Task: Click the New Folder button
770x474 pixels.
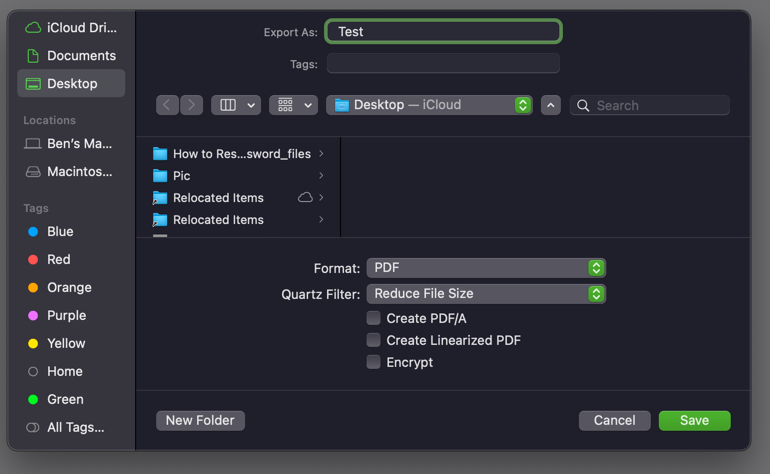Action: (200, 421)
